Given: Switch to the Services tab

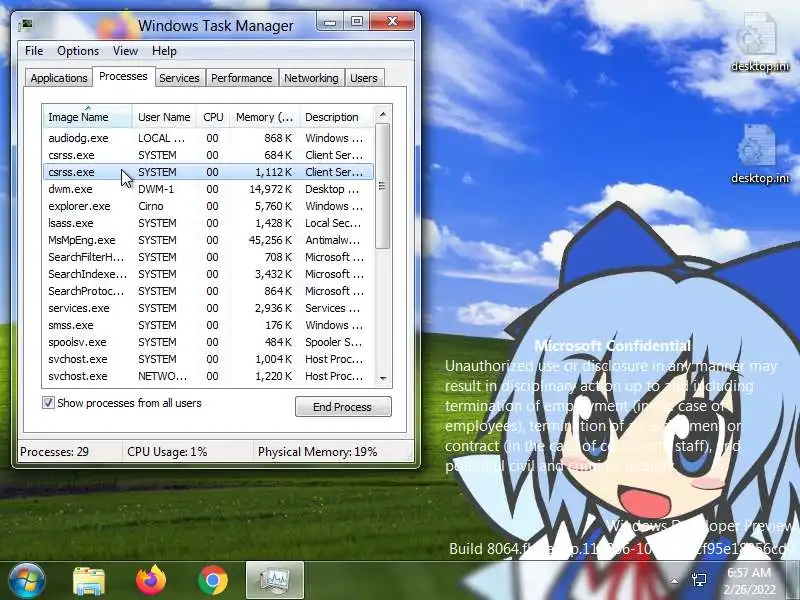Looking at the screenshot, I should pyautogui.click(x=179, y=78).
